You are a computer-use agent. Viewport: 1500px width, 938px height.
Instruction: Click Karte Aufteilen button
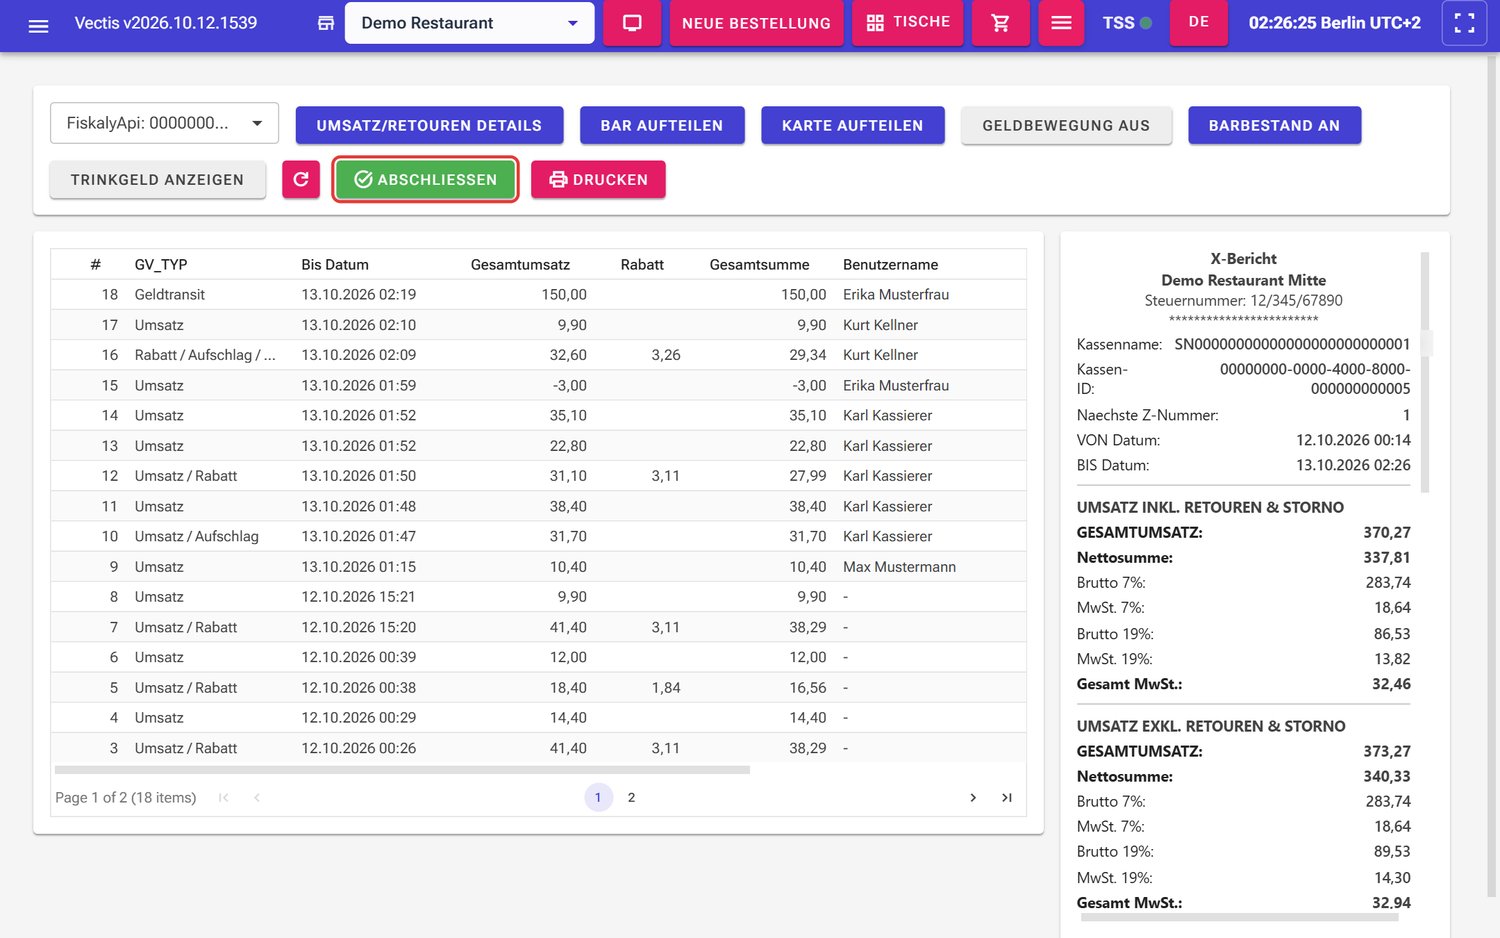tap(852, 125)
